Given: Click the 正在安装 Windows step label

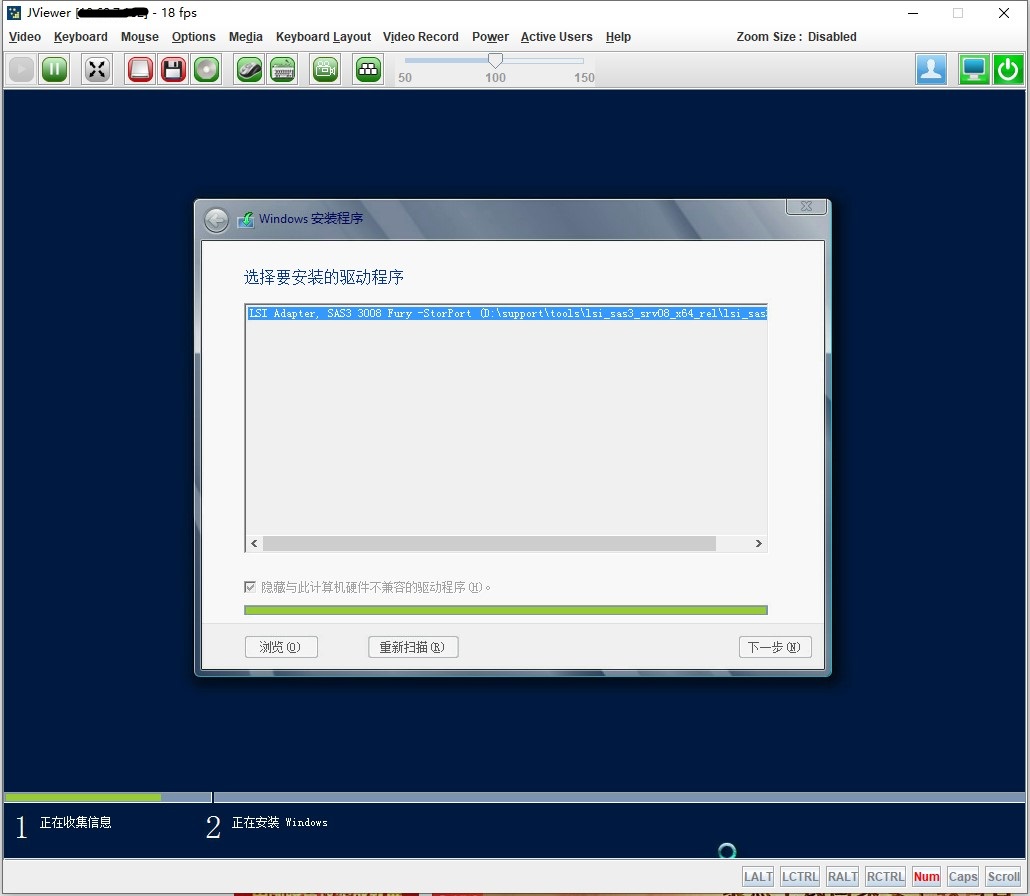Looking at the screenshot, I should click(280, 822).
